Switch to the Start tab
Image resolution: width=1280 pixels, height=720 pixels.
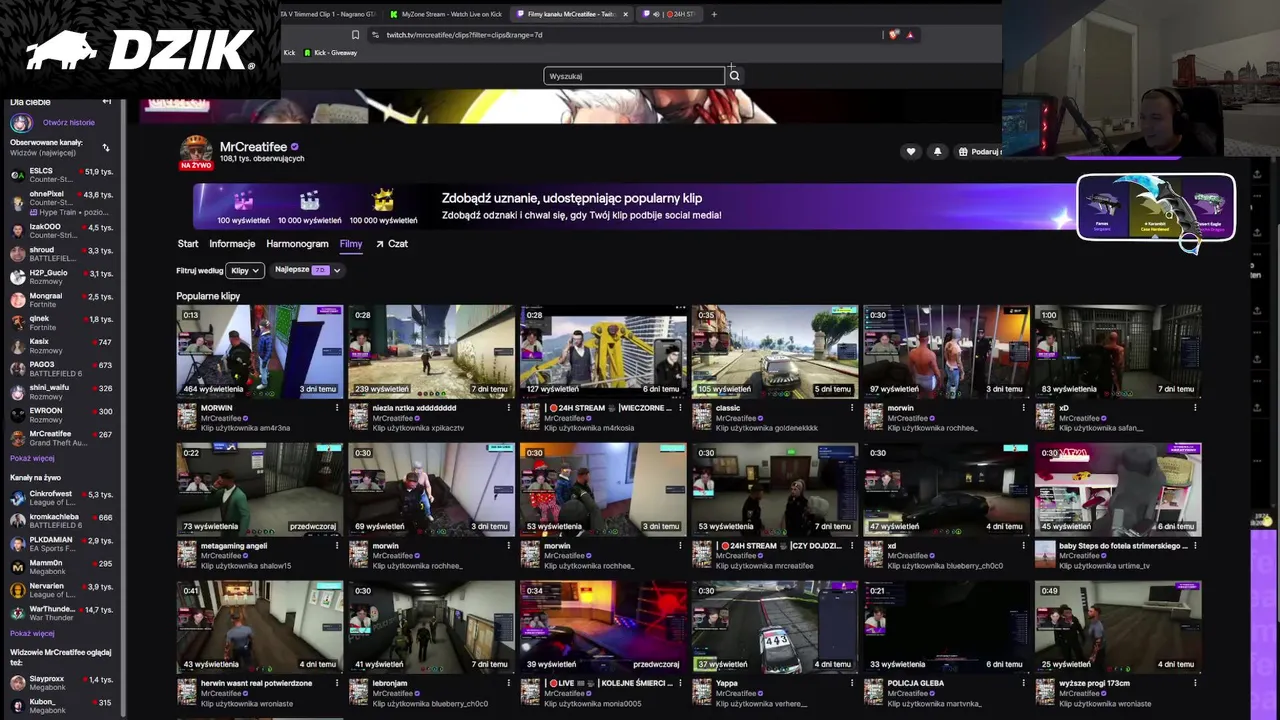(188, 244)
